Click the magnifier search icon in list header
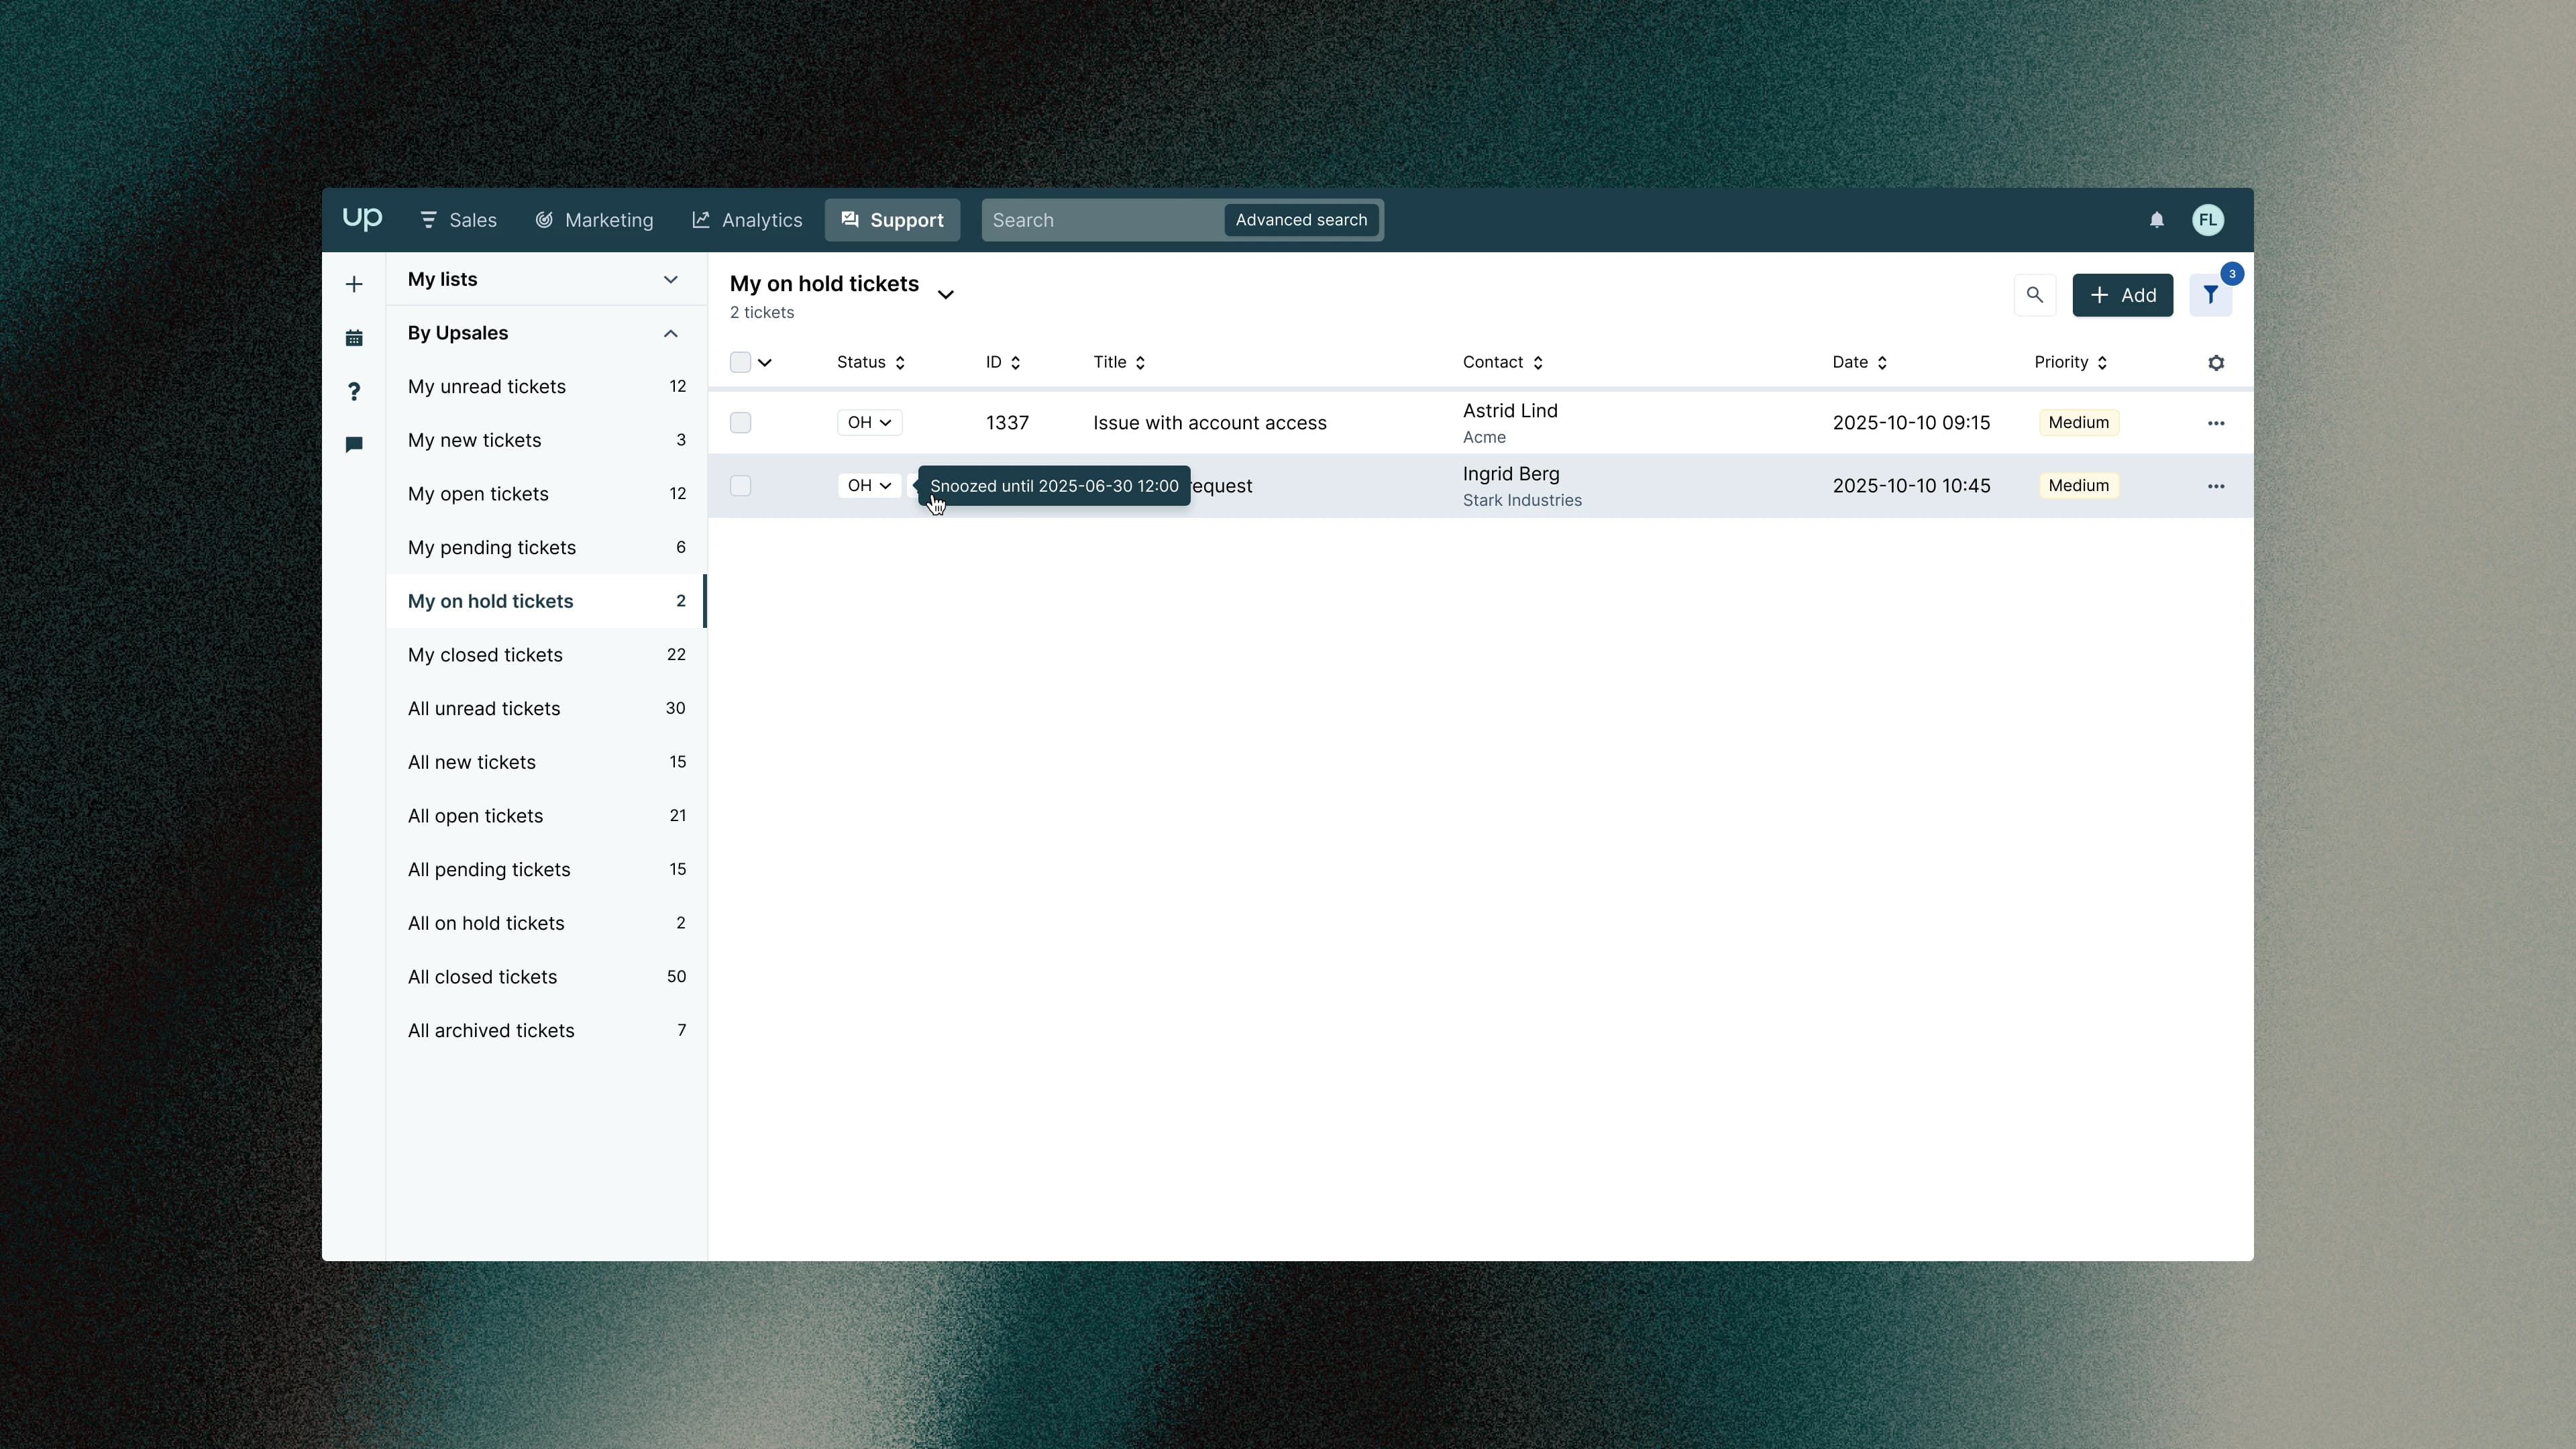 (2034, 295)
